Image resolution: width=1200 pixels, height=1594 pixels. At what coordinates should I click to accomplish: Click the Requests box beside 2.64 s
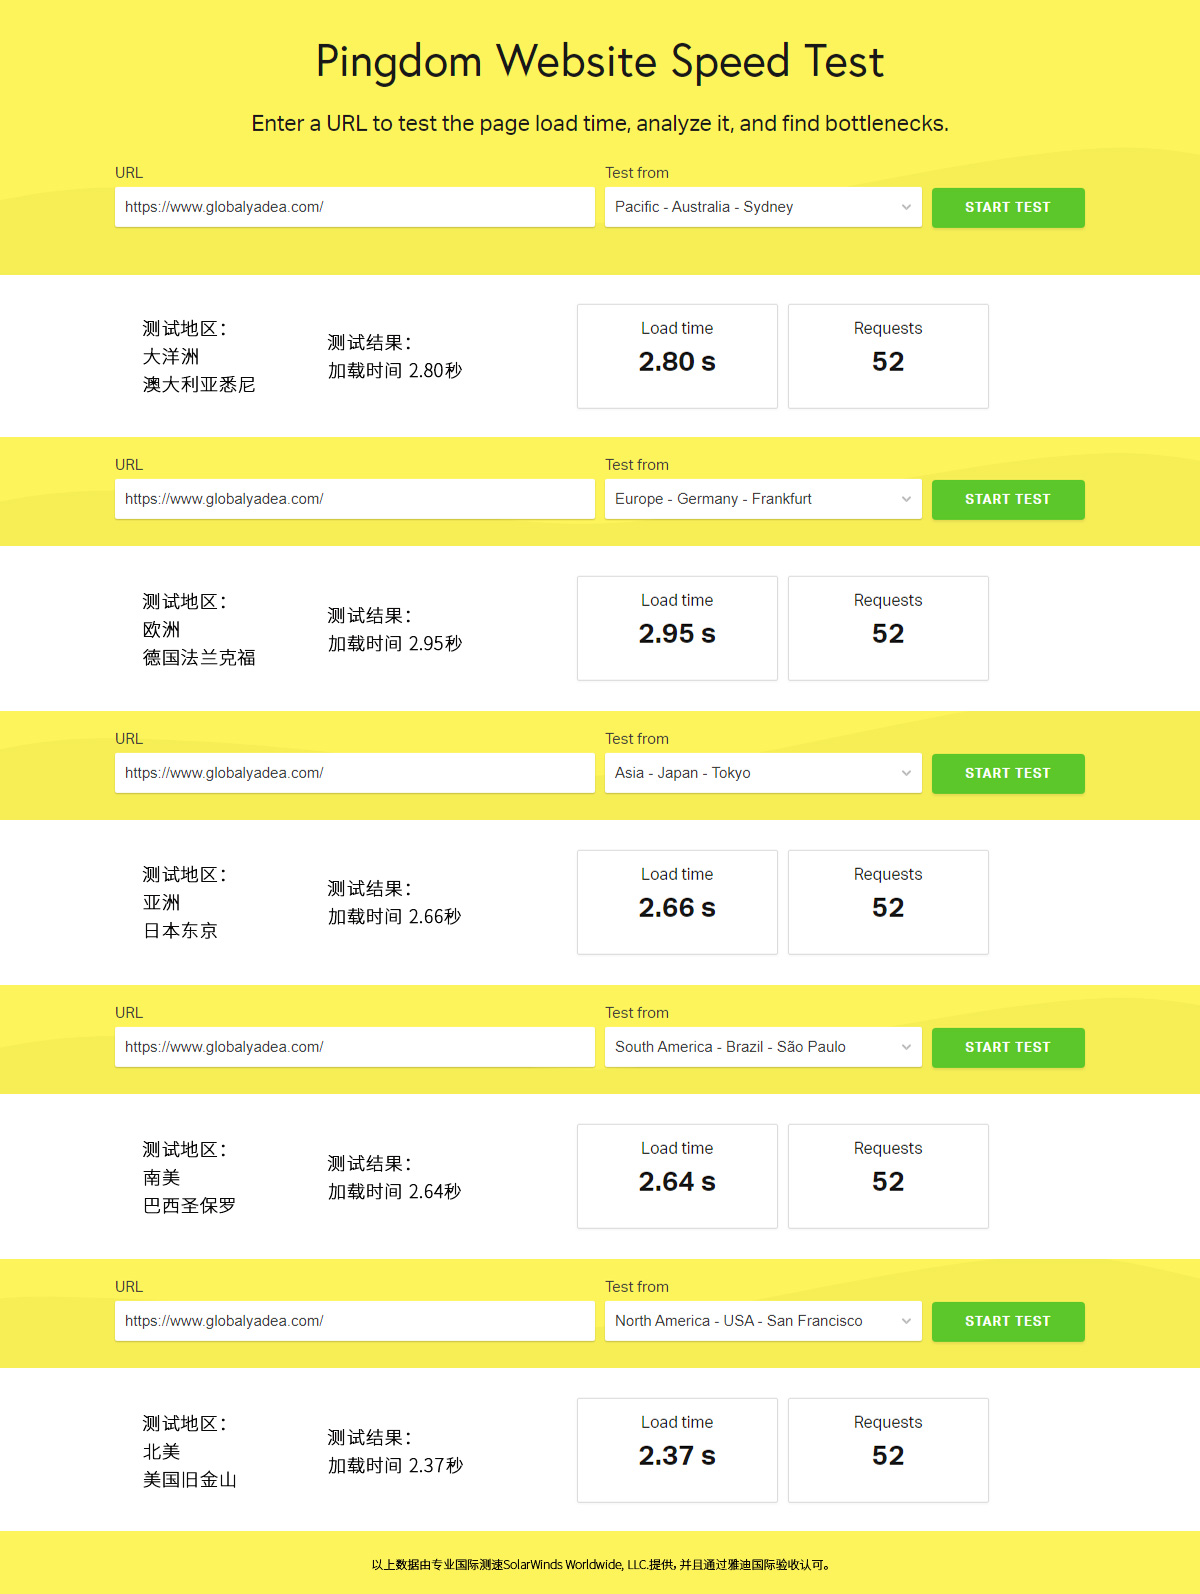coord(888,1176)
